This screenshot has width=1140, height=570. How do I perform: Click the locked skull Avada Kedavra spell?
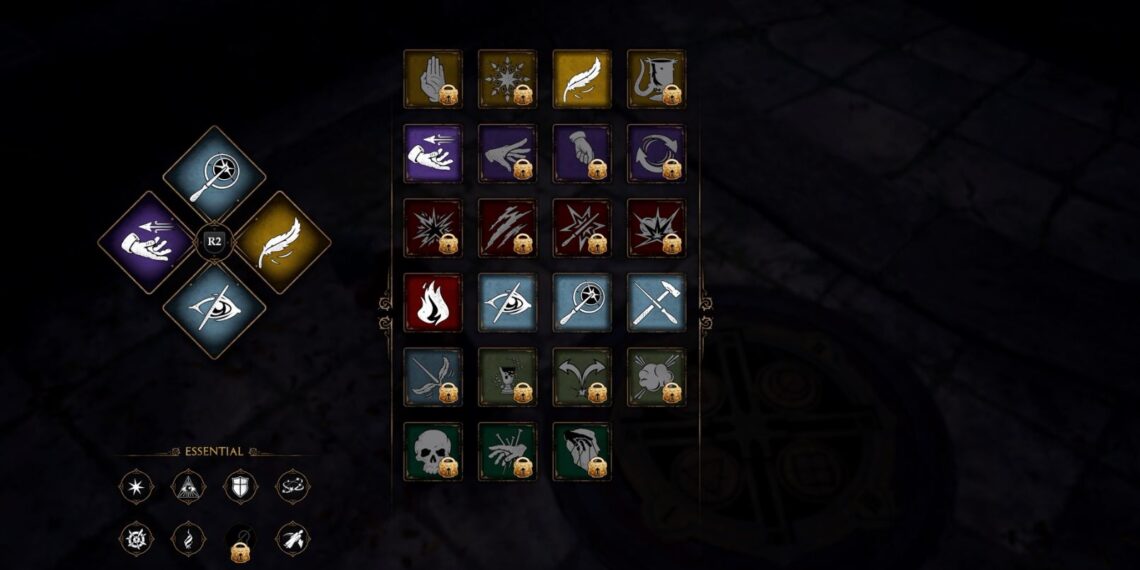point(433,451)
